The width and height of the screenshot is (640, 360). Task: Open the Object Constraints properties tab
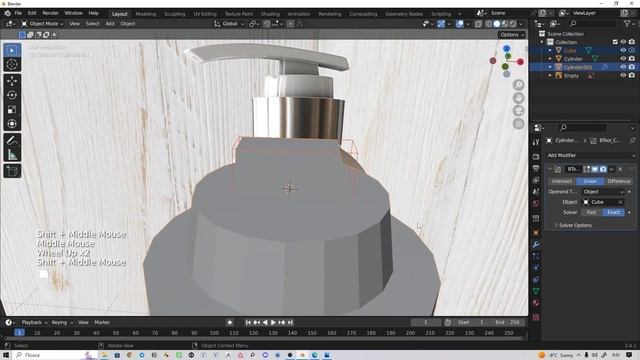tap(536, 280)
